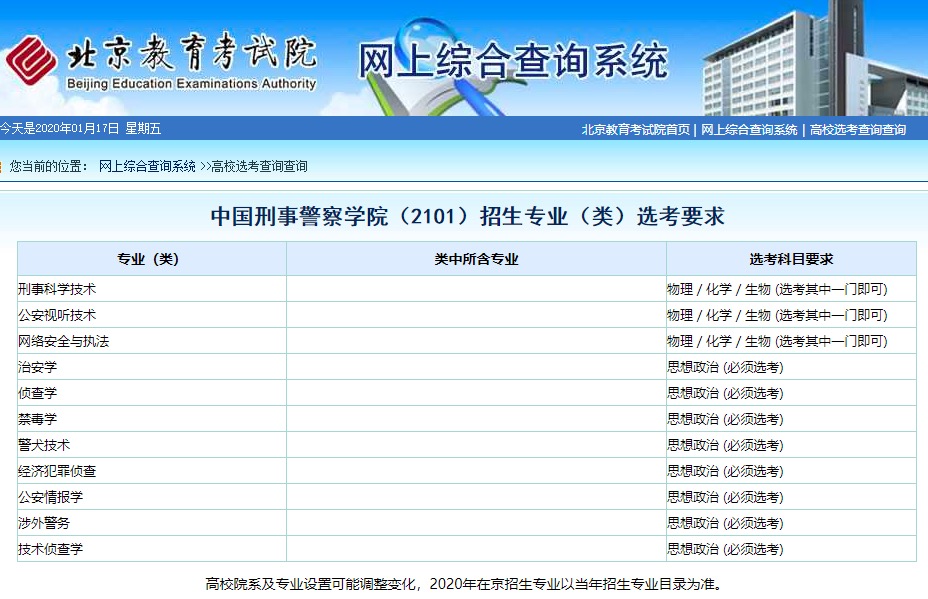Select the 侦查学 row cell
Image resolution: width=928 pixels, height=599 pixels.
pos(152,393)
